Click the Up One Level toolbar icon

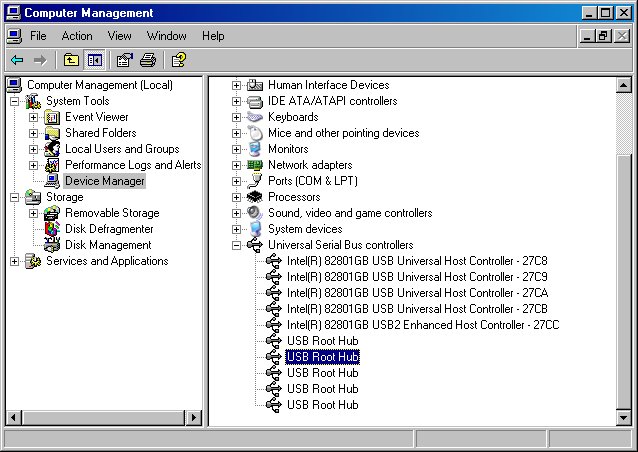[x=71, y=60]
